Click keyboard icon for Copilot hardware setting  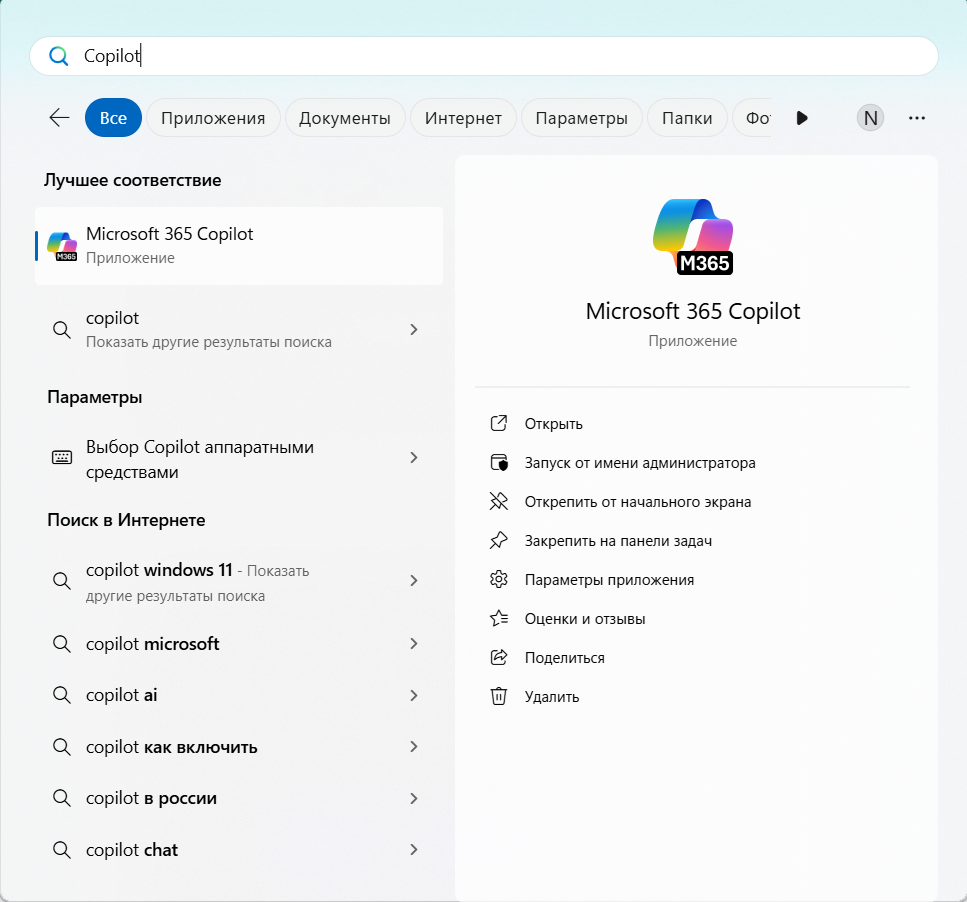(x=62, y=457)
